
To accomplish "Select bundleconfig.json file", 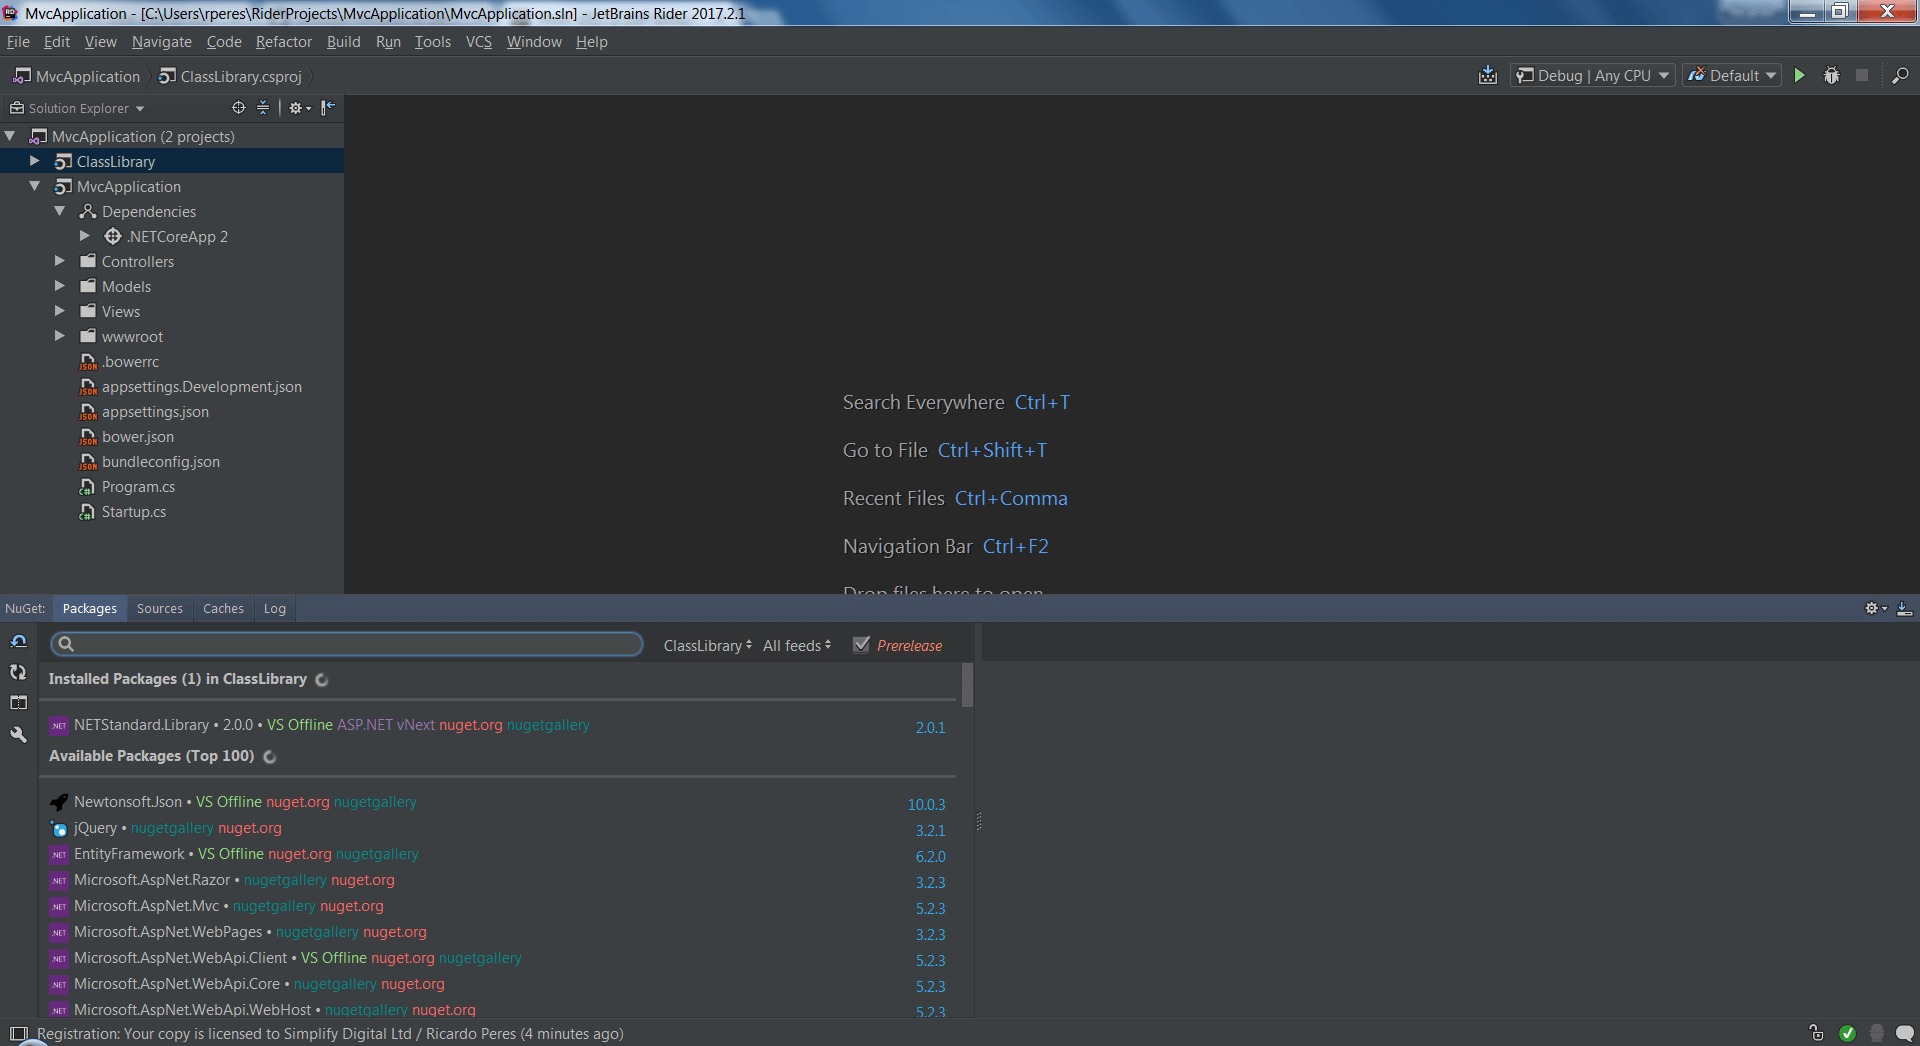I will point(161,462).
